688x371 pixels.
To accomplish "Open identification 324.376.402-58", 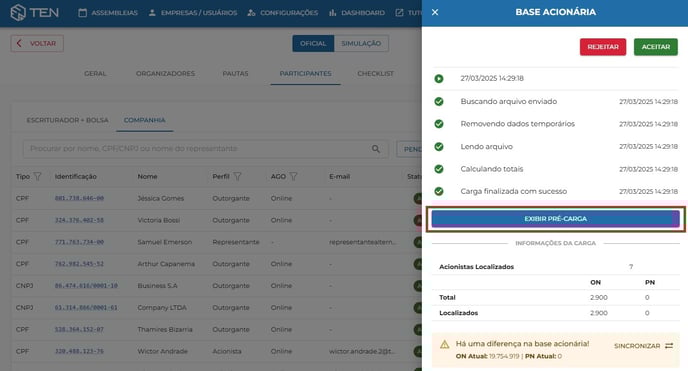I will click(x=79, y=220).
